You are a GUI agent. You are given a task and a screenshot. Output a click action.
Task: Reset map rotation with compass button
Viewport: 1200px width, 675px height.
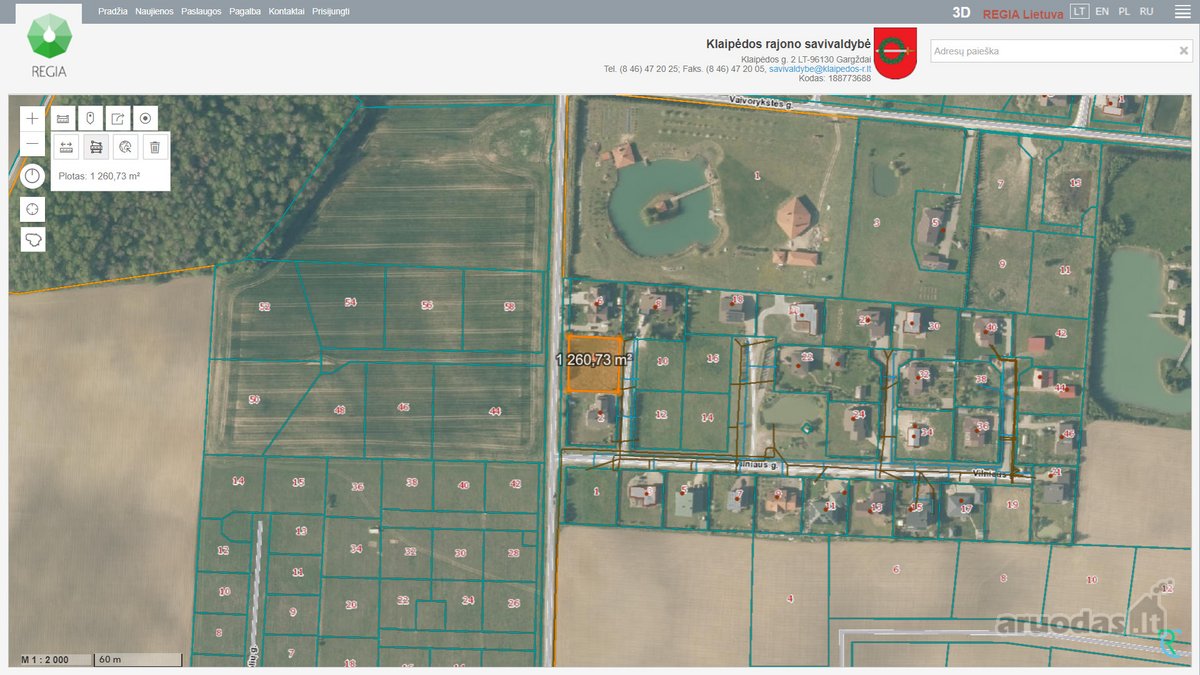coord(33,176)
